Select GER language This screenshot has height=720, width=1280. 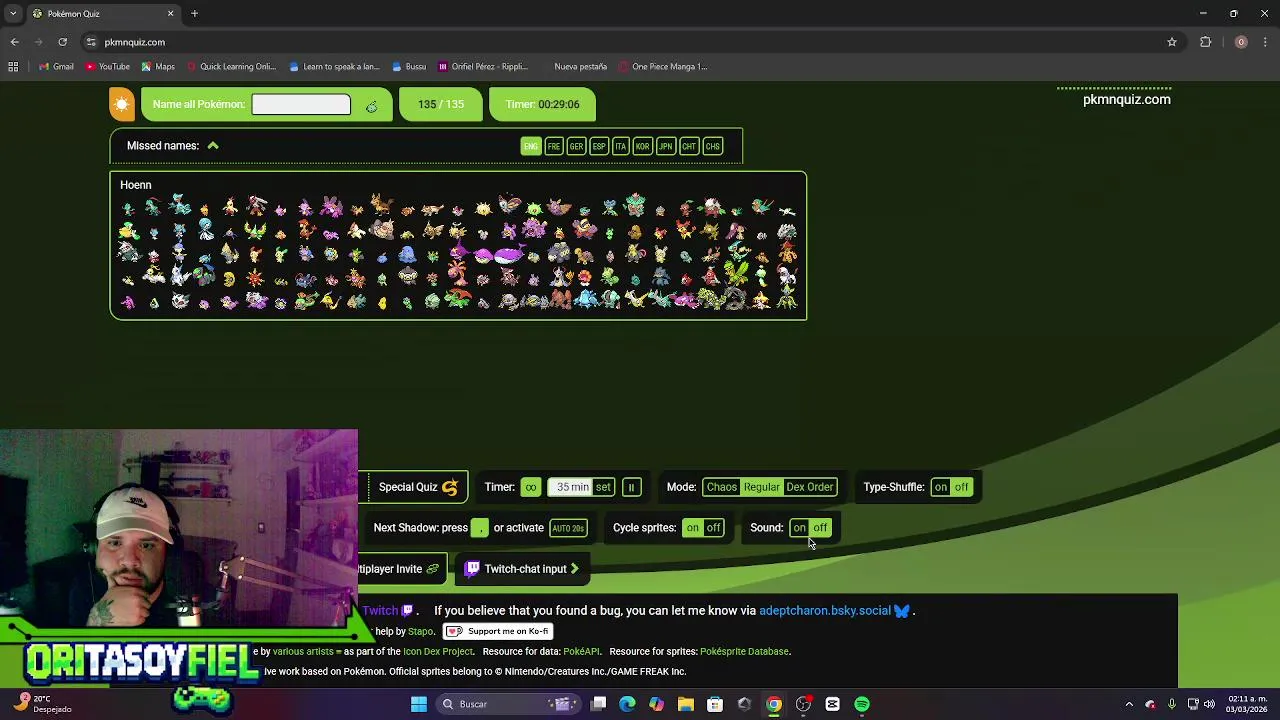pyautogui.click(x=576, y=146)
